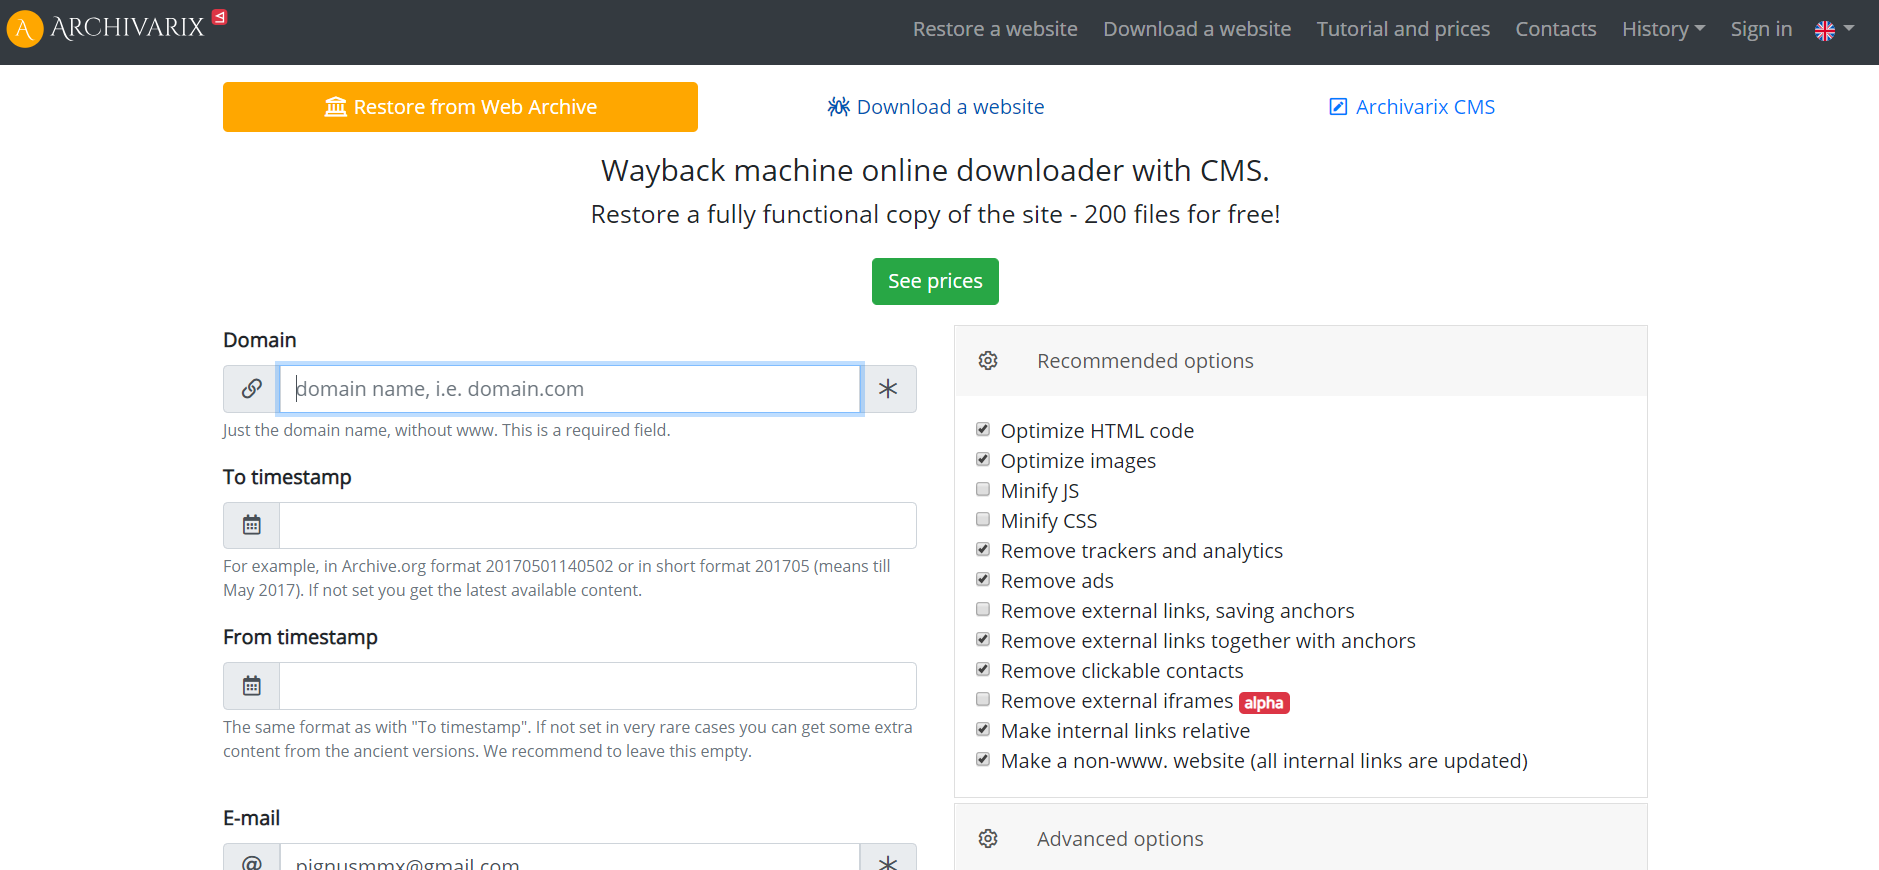1879x870 pixels.
Task: Click the UK flag language icon
Action: click(x=1825, y=30)
